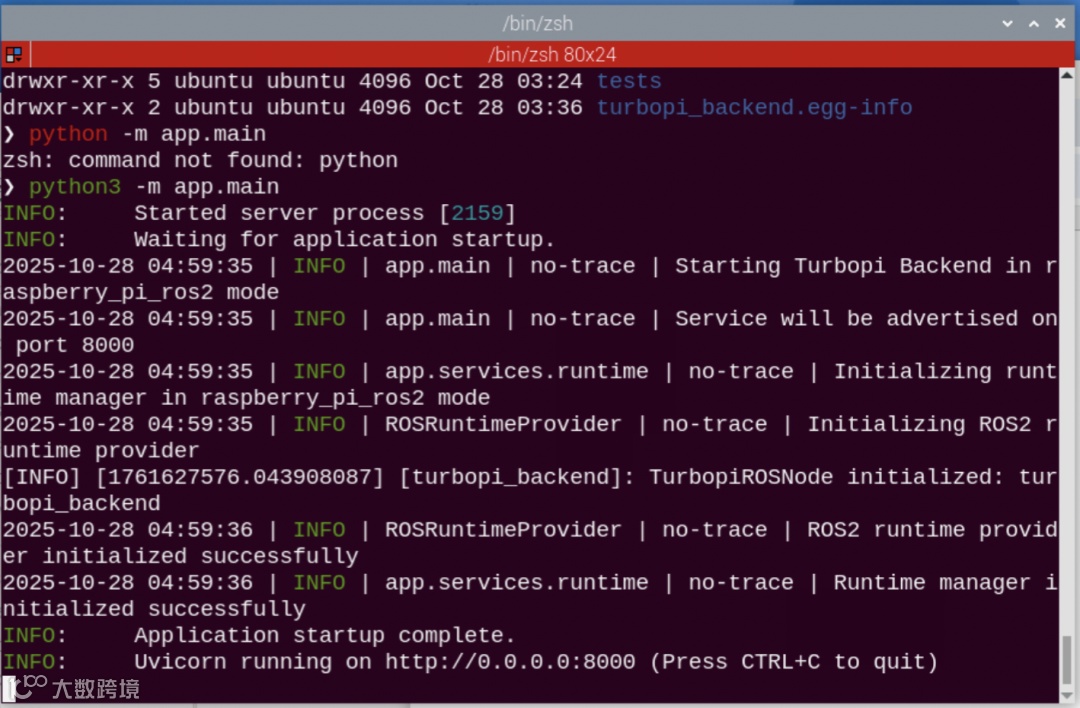Click 'bopi_backend' wrapped line

click(81, 503)
